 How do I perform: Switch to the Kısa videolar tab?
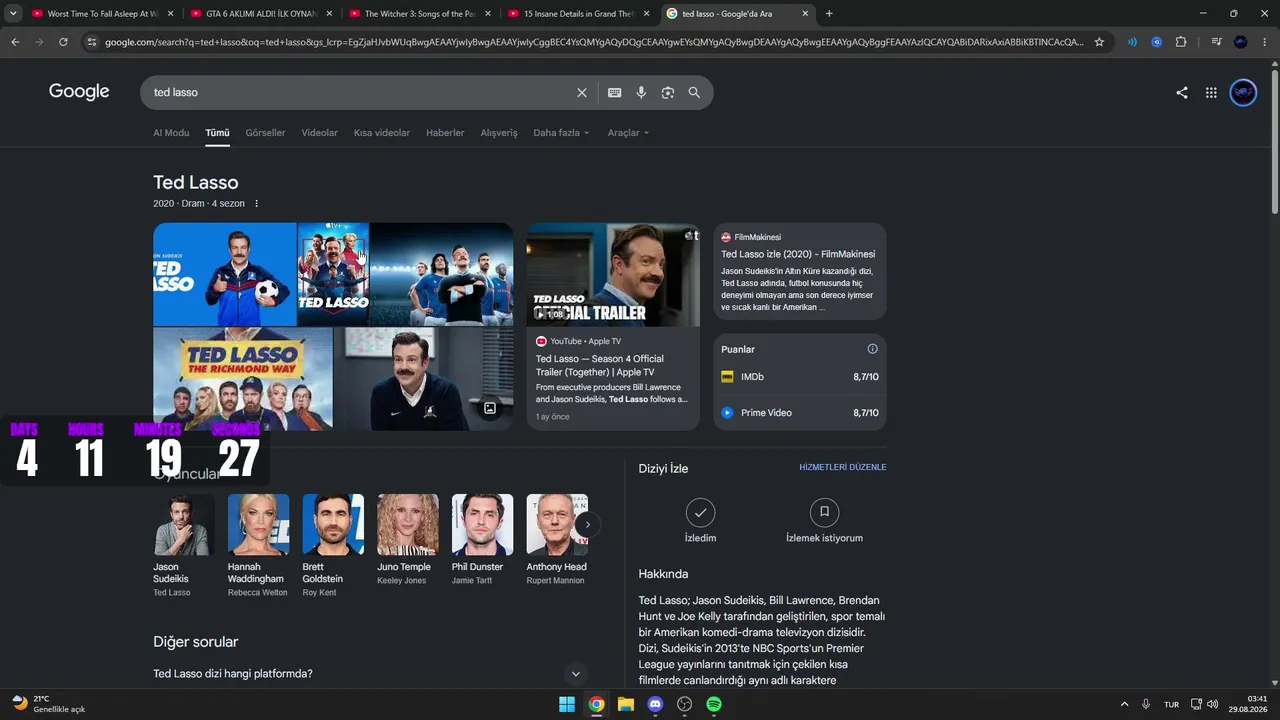[382, 133]
